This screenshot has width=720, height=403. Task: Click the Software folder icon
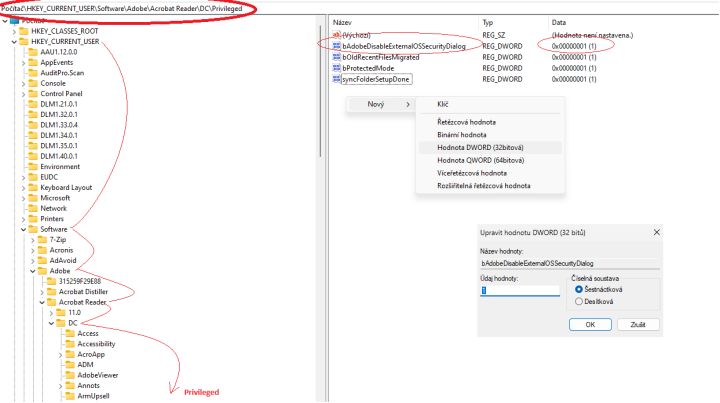(x=33, y=229)
